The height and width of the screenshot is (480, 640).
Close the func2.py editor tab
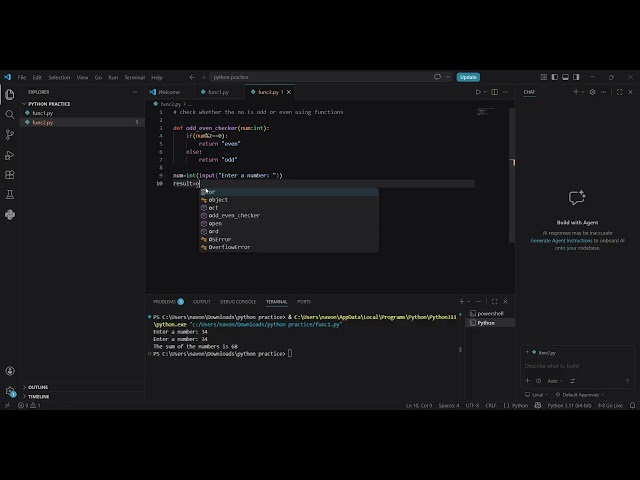click(289, 92)
